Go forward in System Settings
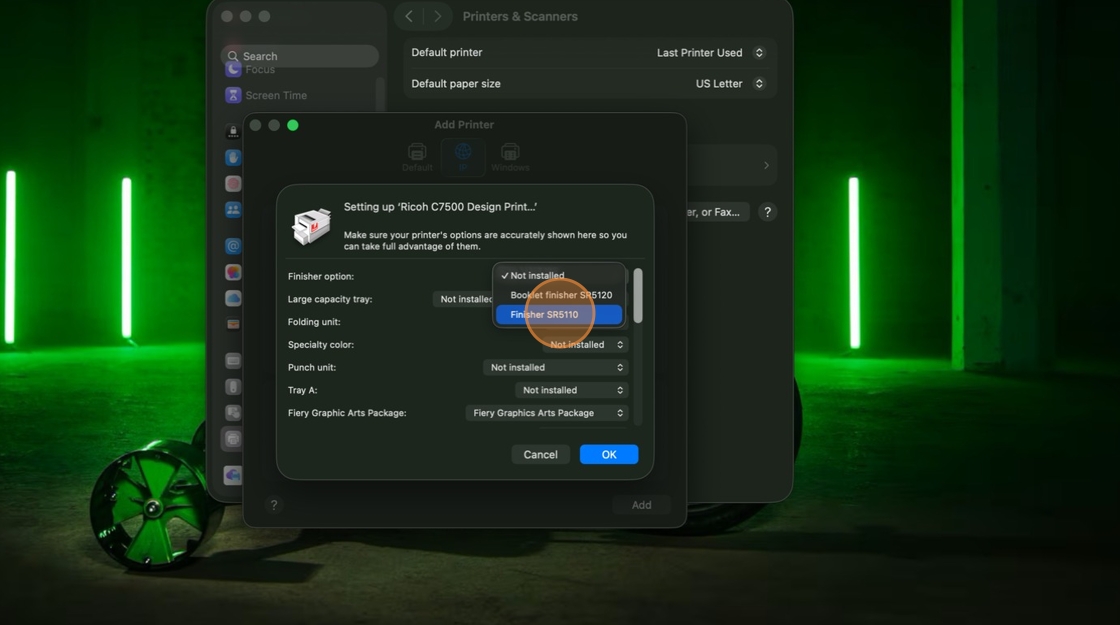Screen dimensions: 1120x625 [x=438, y=16]
